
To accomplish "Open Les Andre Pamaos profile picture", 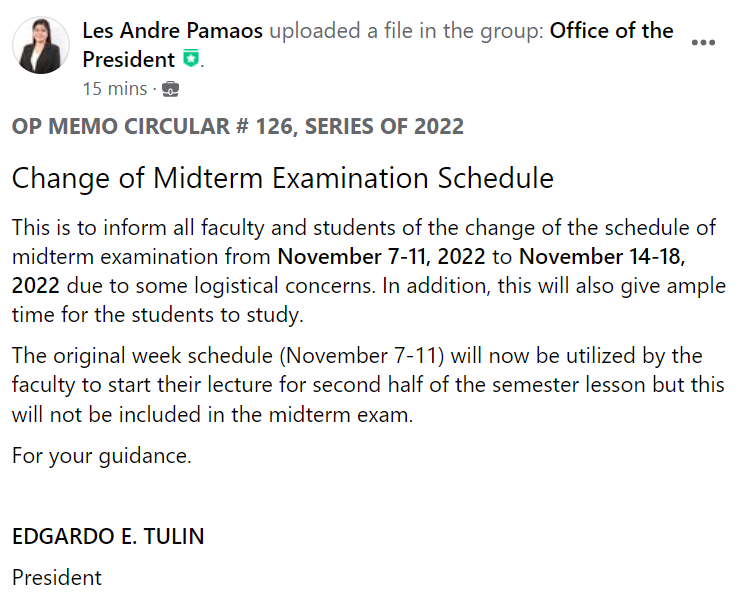I will [41, 46].
